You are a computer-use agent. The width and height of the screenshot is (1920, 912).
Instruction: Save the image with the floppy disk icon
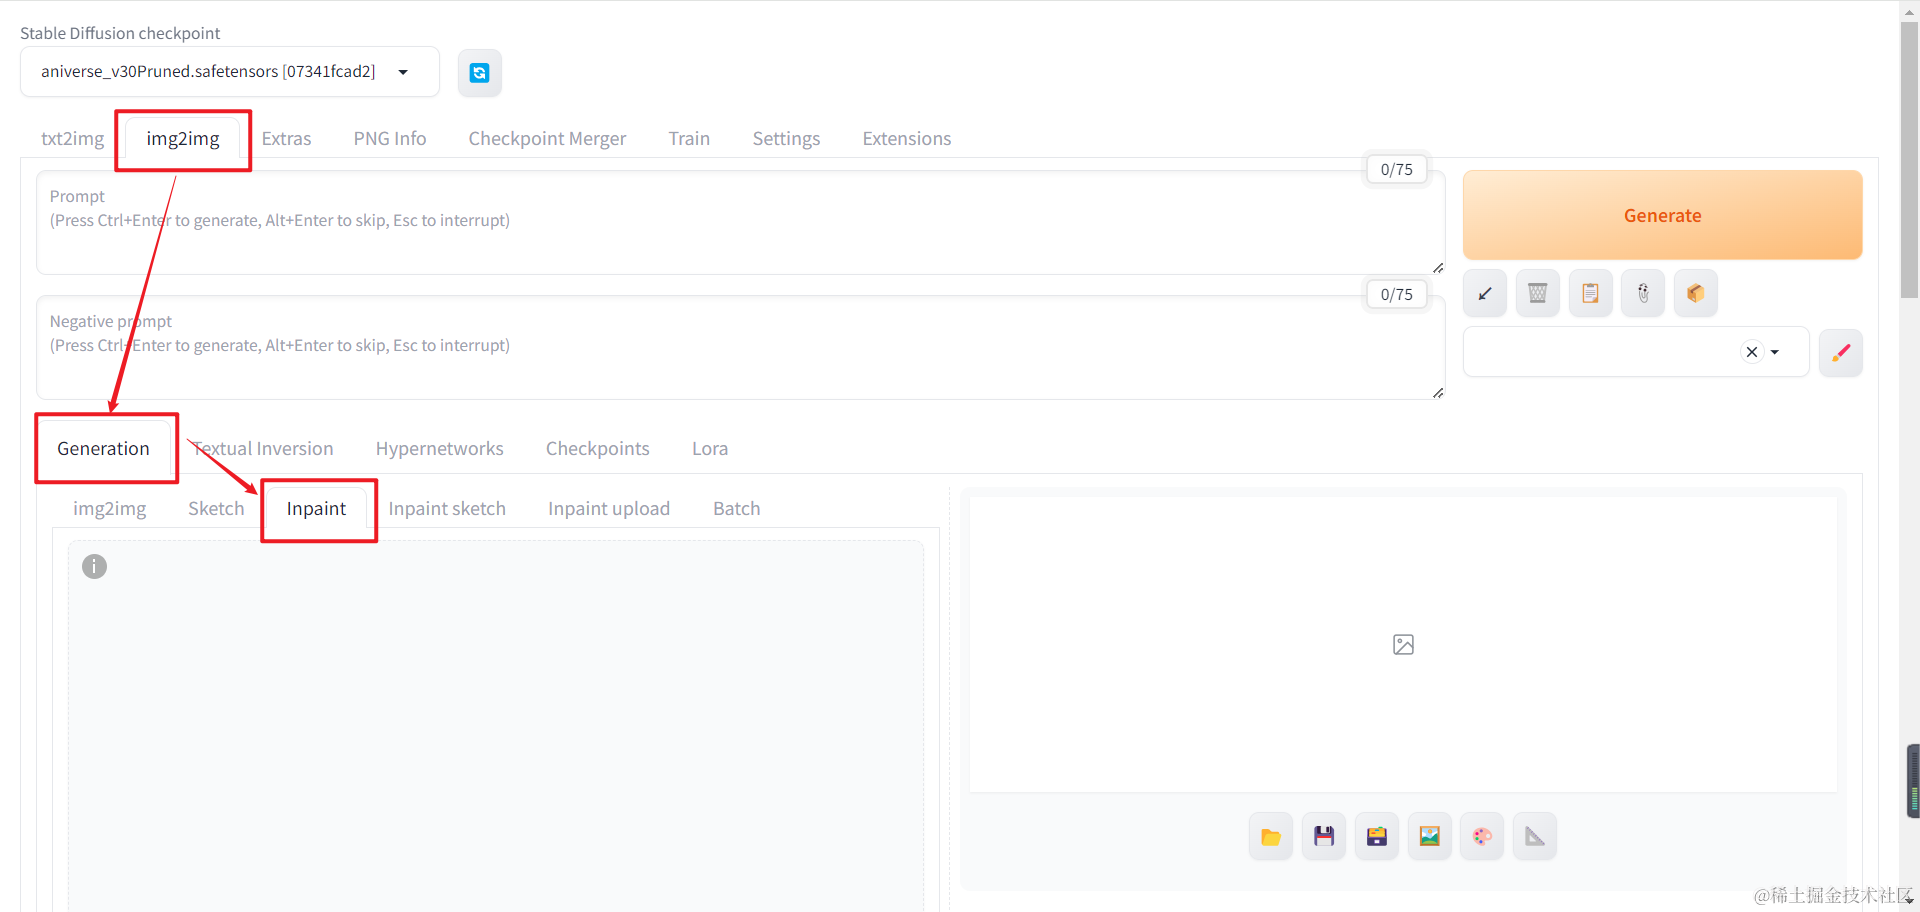point(1324,836)
